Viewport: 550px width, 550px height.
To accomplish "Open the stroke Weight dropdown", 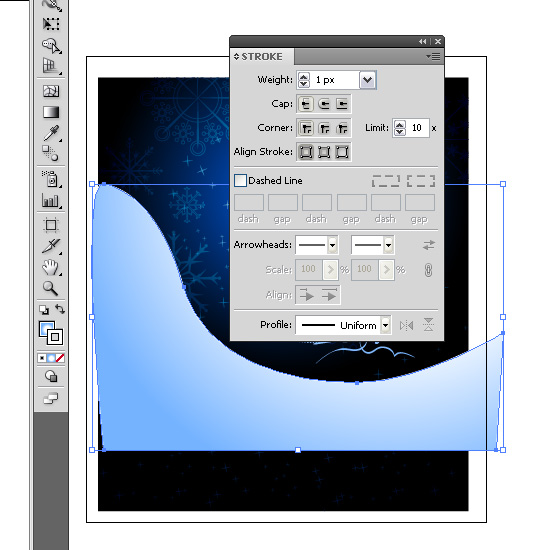I will click(367, 80).
